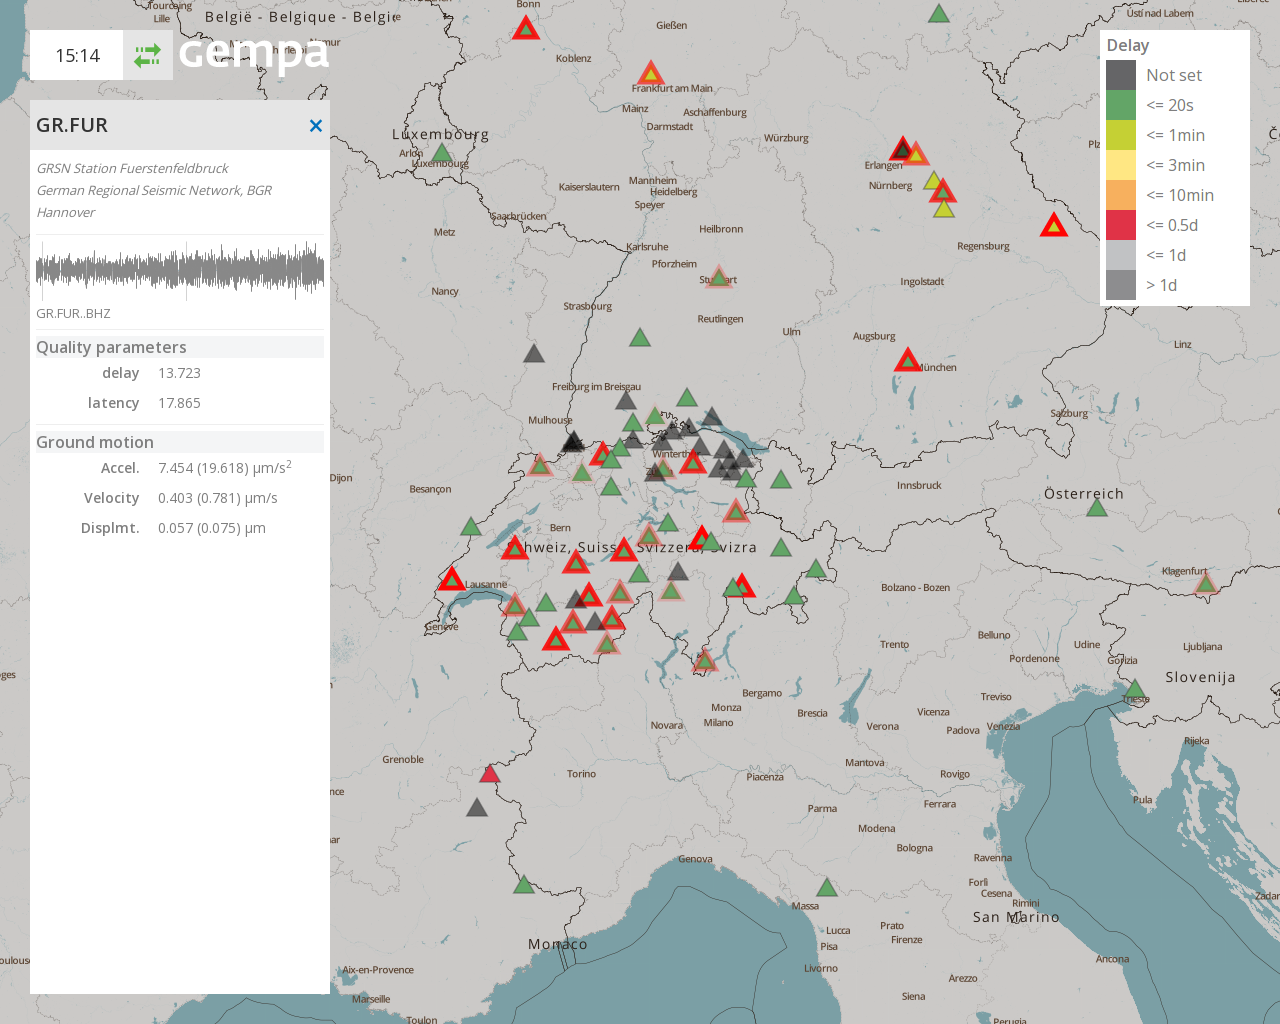The width and height of the screenshot is (1280, 1024).
Task: Click the 'Quality parameters' section header
Action: pos(180,347)
